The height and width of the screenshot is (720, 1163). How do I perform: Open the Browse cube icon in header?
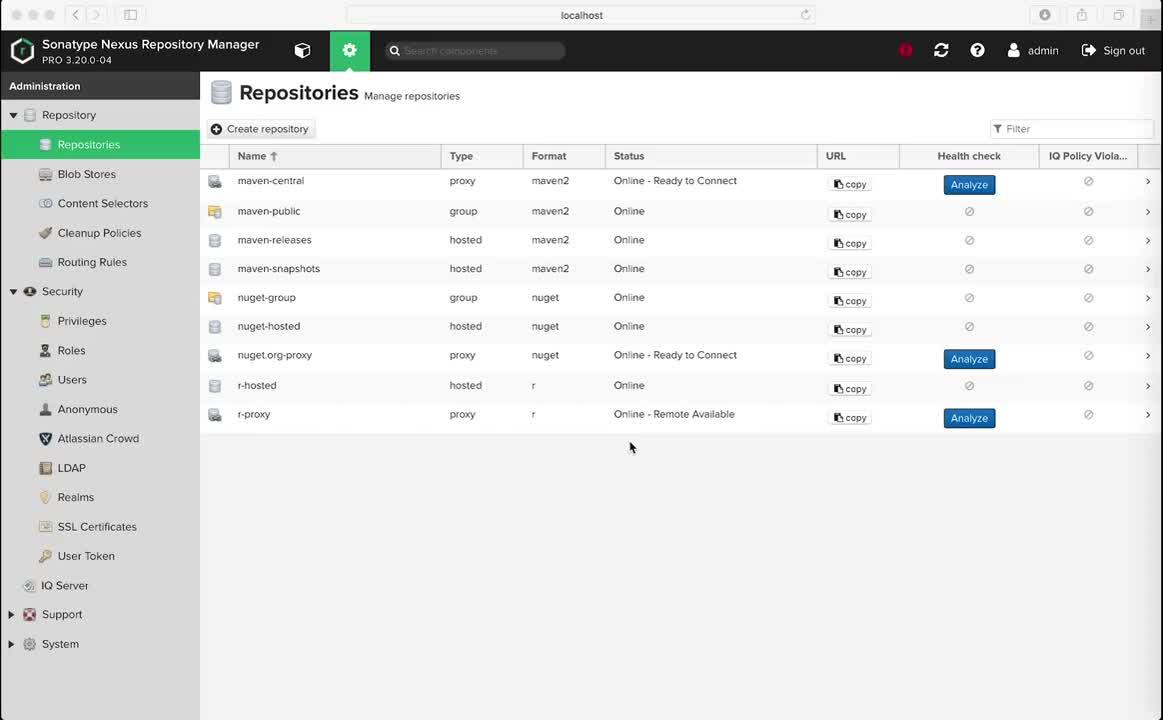click(302, 50)
